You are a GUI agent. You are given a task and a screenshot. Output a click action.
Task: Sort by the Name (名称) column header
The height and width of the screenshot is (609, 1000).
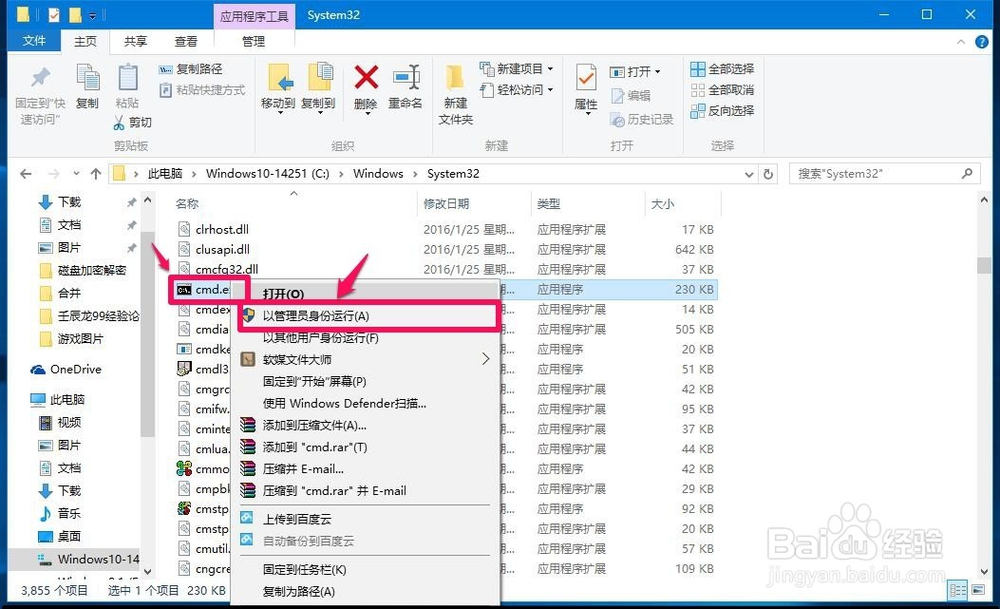click(187, 203)
